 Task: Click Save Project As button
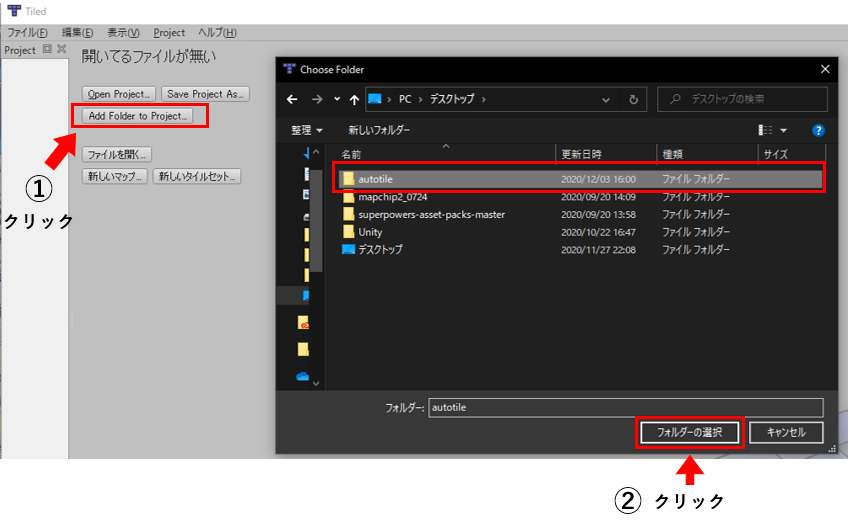click(x=205, y=94)
